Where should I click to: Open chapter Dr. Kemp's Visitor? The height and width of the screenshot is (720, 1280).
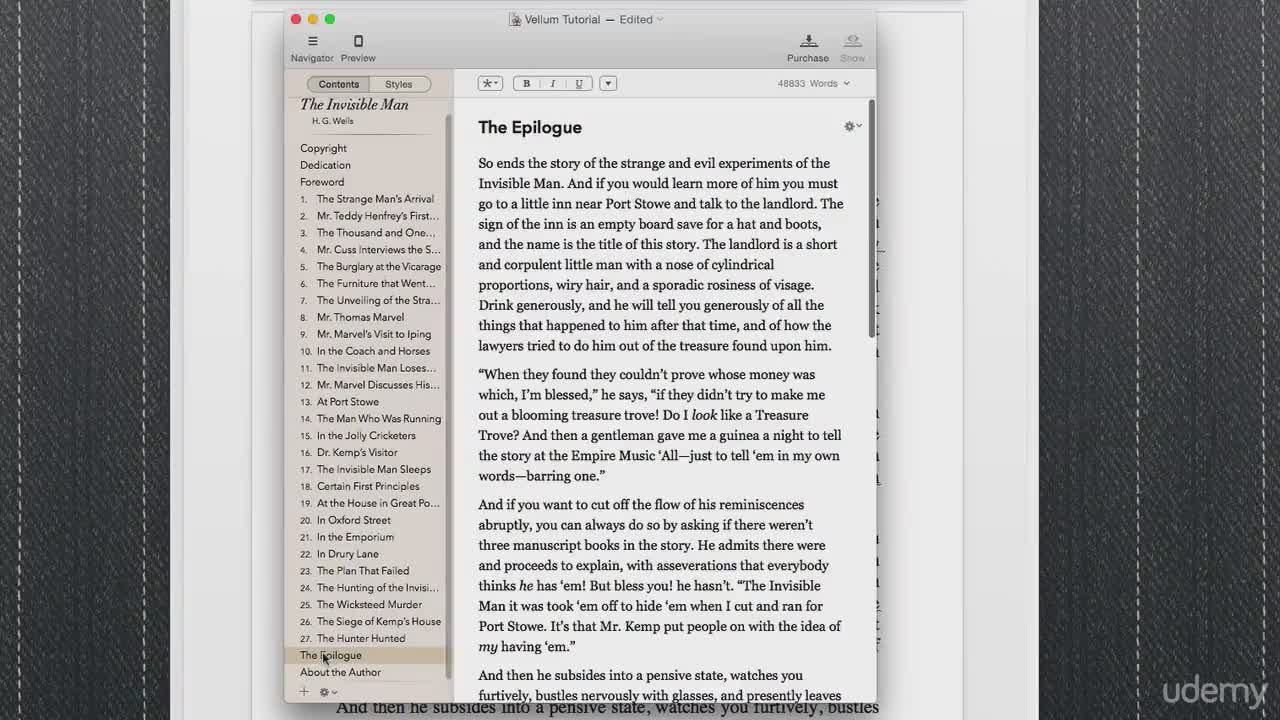(357, 453)
